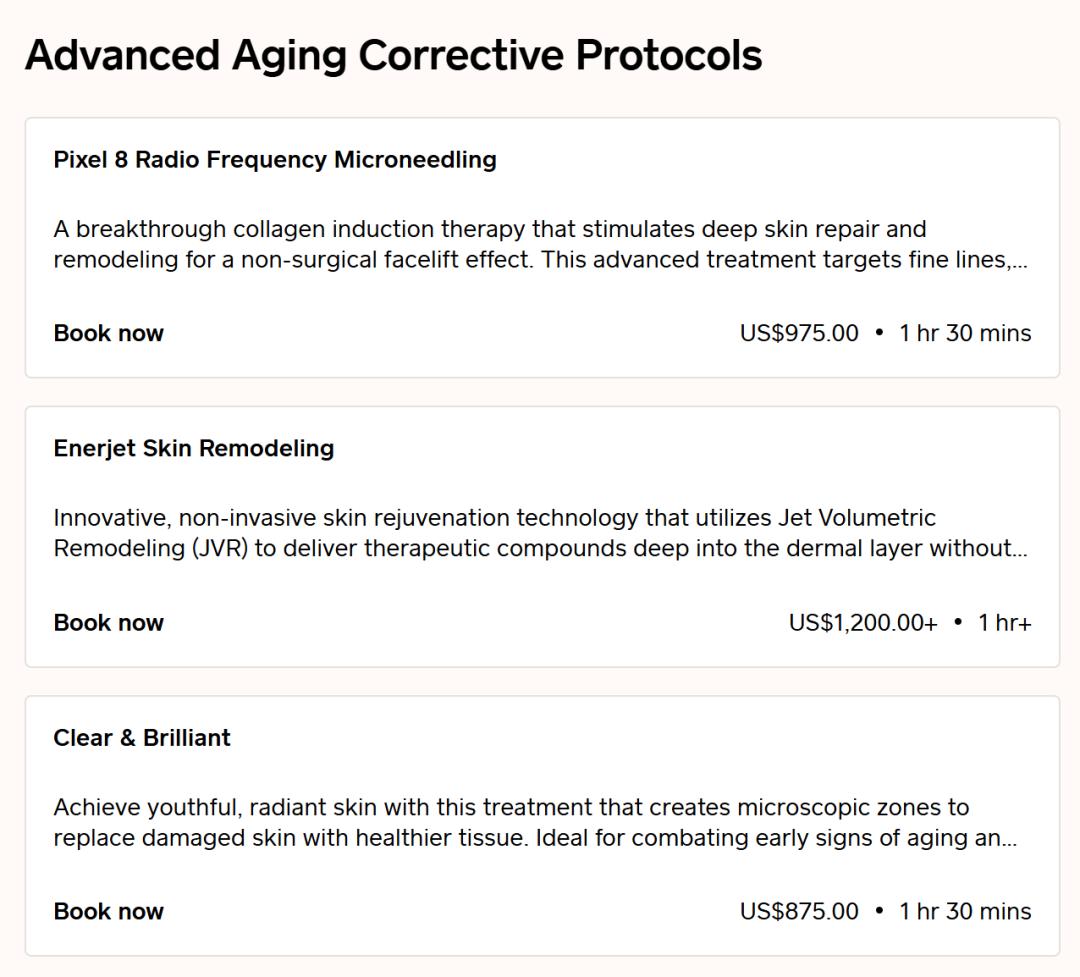This screenshot has width=1080, height=977.
Task: Click the US$975.00 price
Action: click(x=799, y=333)
